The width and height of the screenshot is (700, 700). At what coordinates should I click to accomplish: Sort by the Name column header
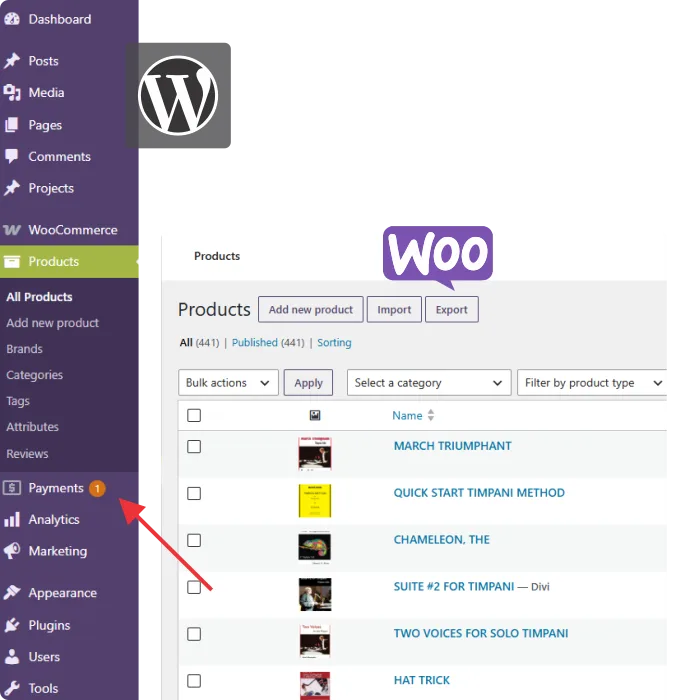tap(407, 415)
